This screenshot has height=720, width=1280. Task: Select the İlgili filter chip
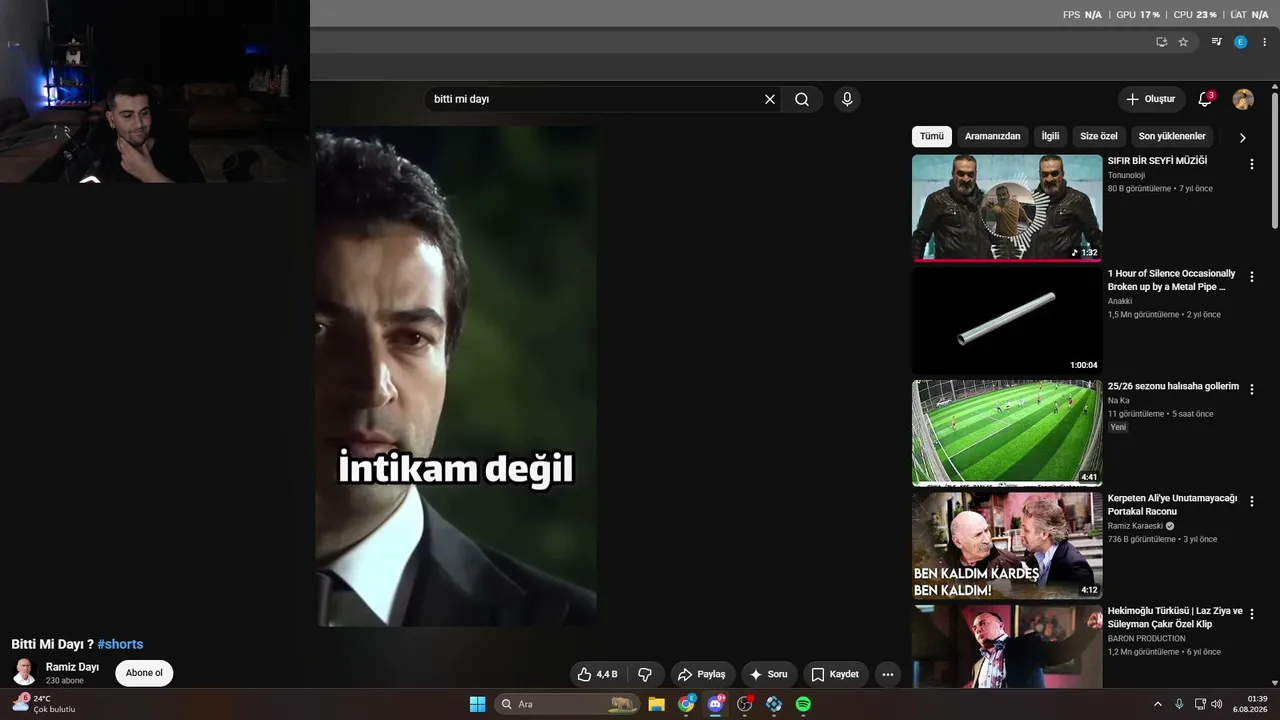point(1050,136)
